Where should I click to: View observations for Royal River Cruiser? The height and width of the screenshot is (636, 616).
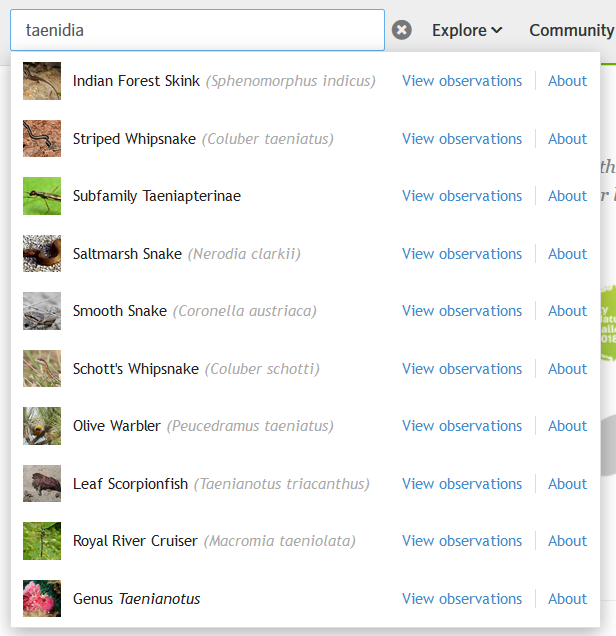[x=462, y=541]
